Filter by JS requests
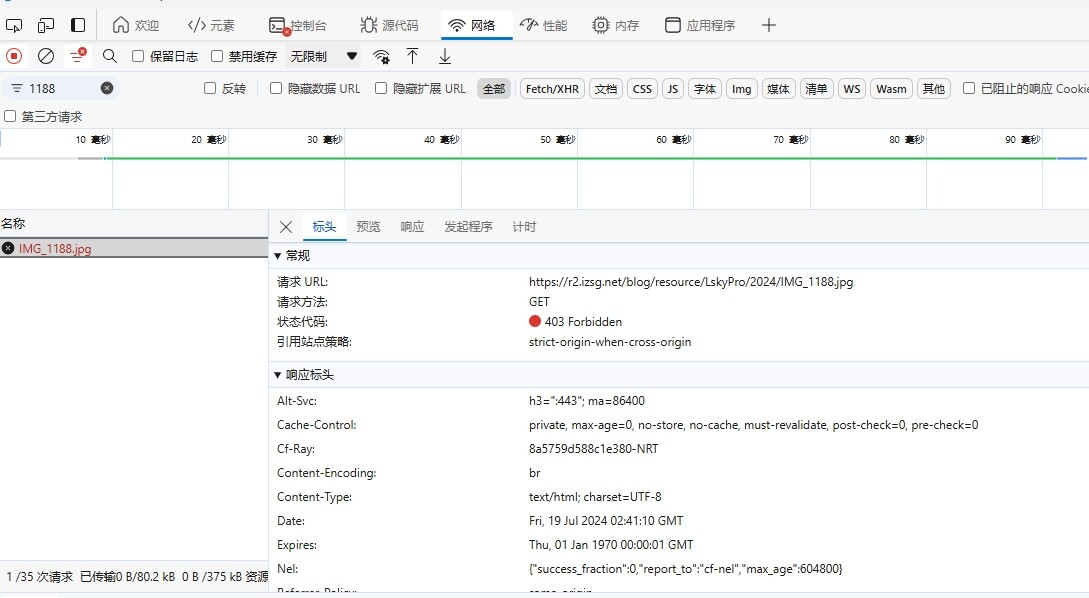This screenshot has width=1089, height=598. coord(672,89)
